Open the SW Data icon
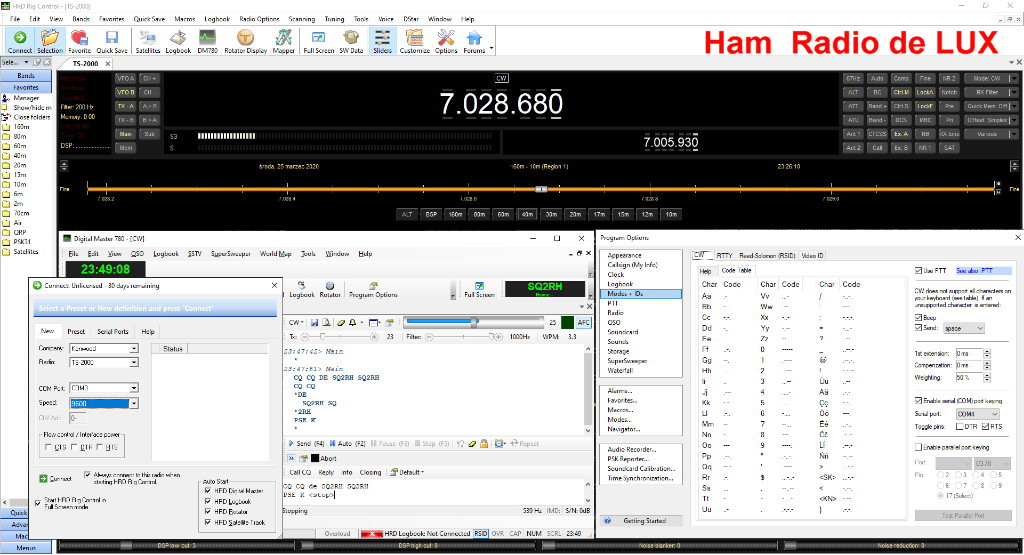The height and width of the screenshot is (555, 1024). [x=351, y=40]
